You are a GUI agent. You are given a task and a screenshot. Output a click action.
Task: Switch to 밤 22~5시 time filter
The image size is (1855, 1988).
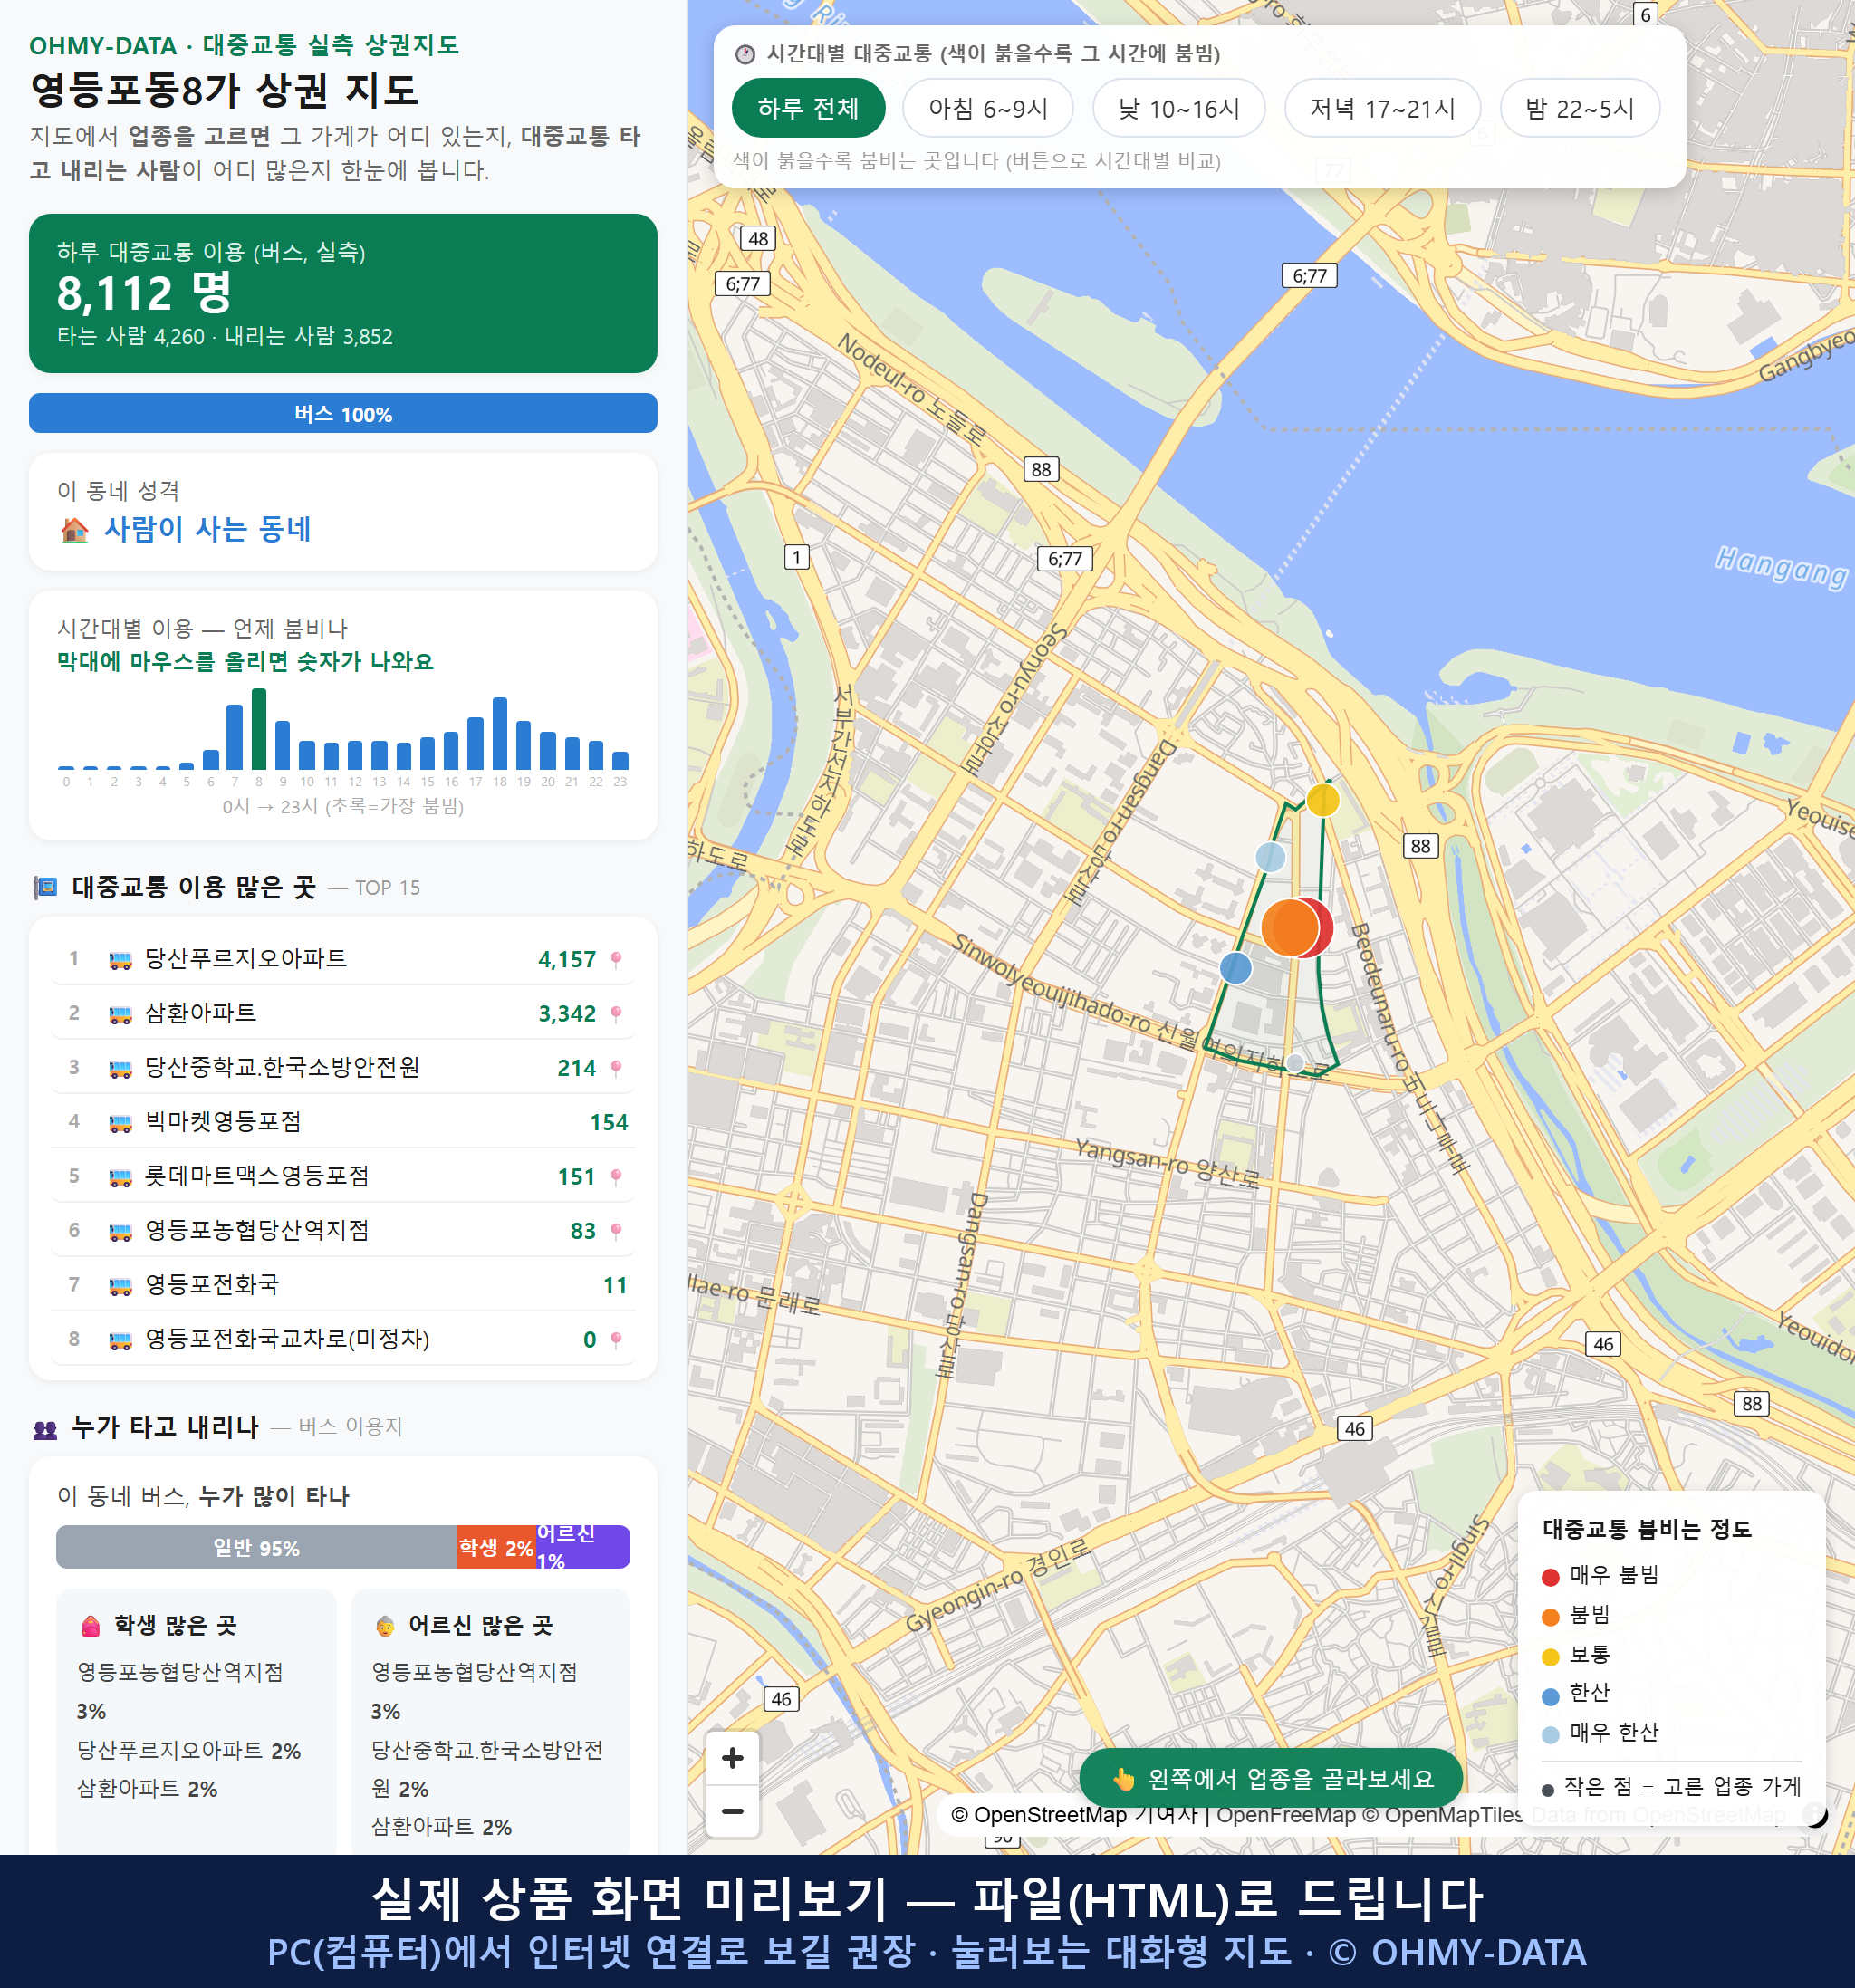click(1580, 108)
